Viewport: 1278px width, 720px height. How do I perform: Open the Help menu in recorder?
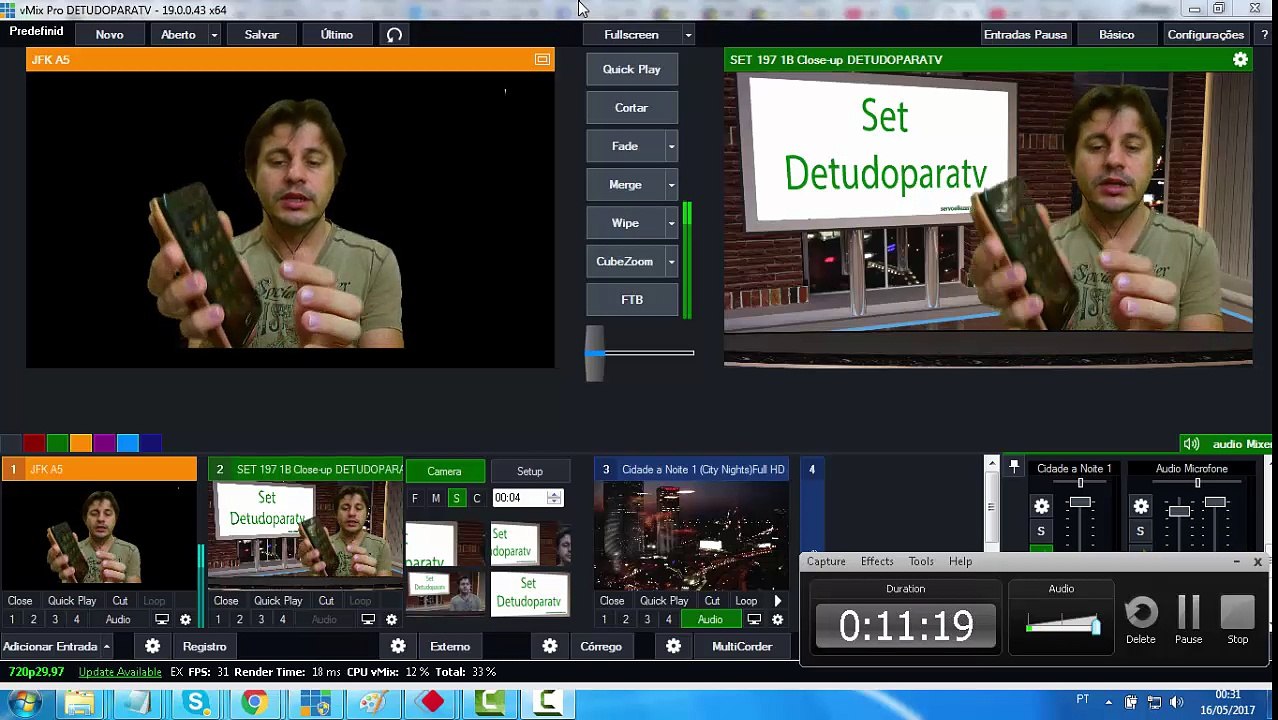(x=960, y=562)
